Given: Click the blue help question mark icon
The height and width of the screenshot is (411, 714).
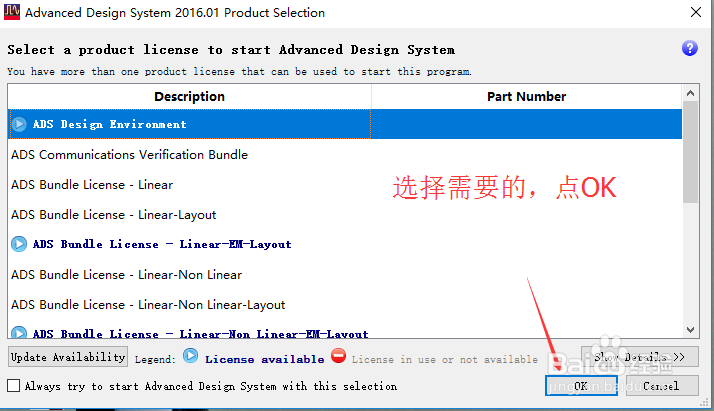Looking at the screenshot, I should pyautogui.click(x=689, y=48).
